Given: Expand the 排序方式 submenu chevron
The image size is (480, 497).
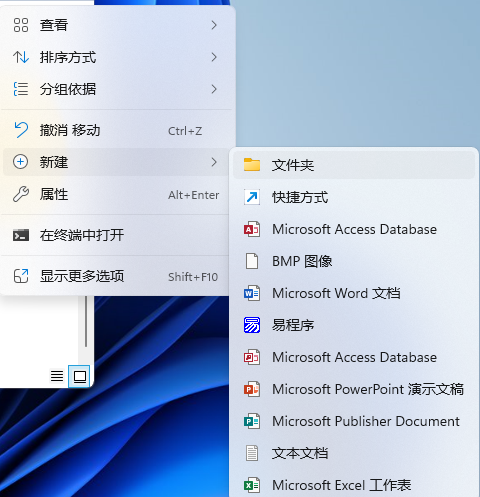Looking at the screenshot, I should [x=214, y=57].
